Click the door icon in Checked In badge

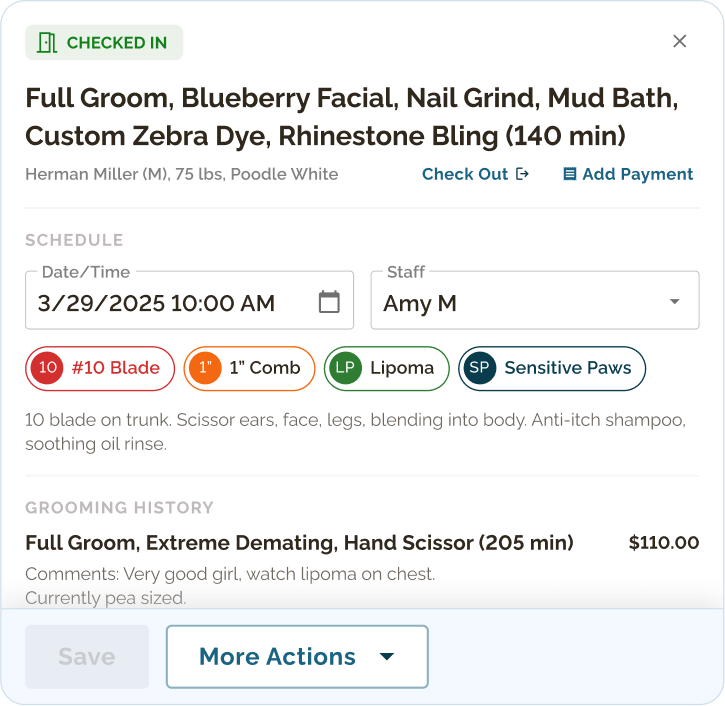pos(47,43)
